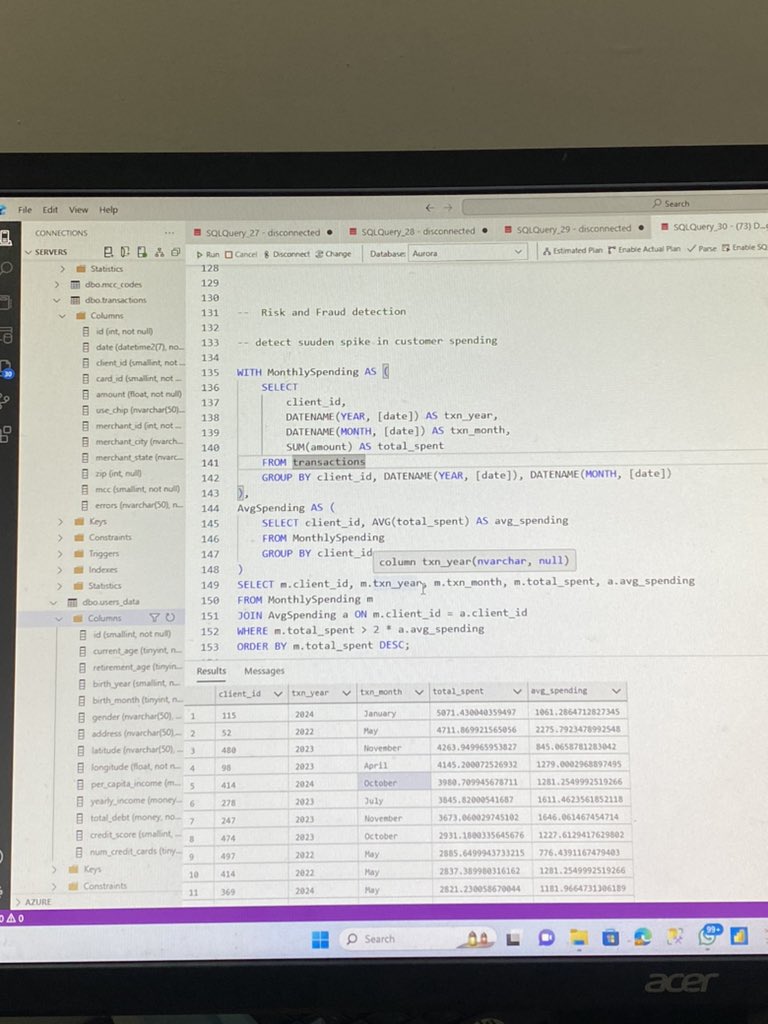Screen dimensions: 768x1024
Task: Click the New Server Group icon
Action: pos(125,252)
